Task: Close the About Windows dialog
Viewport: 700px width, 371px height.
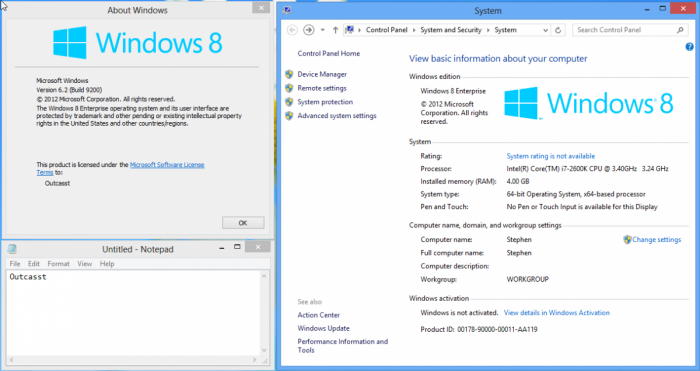Action: click(261, 8)
